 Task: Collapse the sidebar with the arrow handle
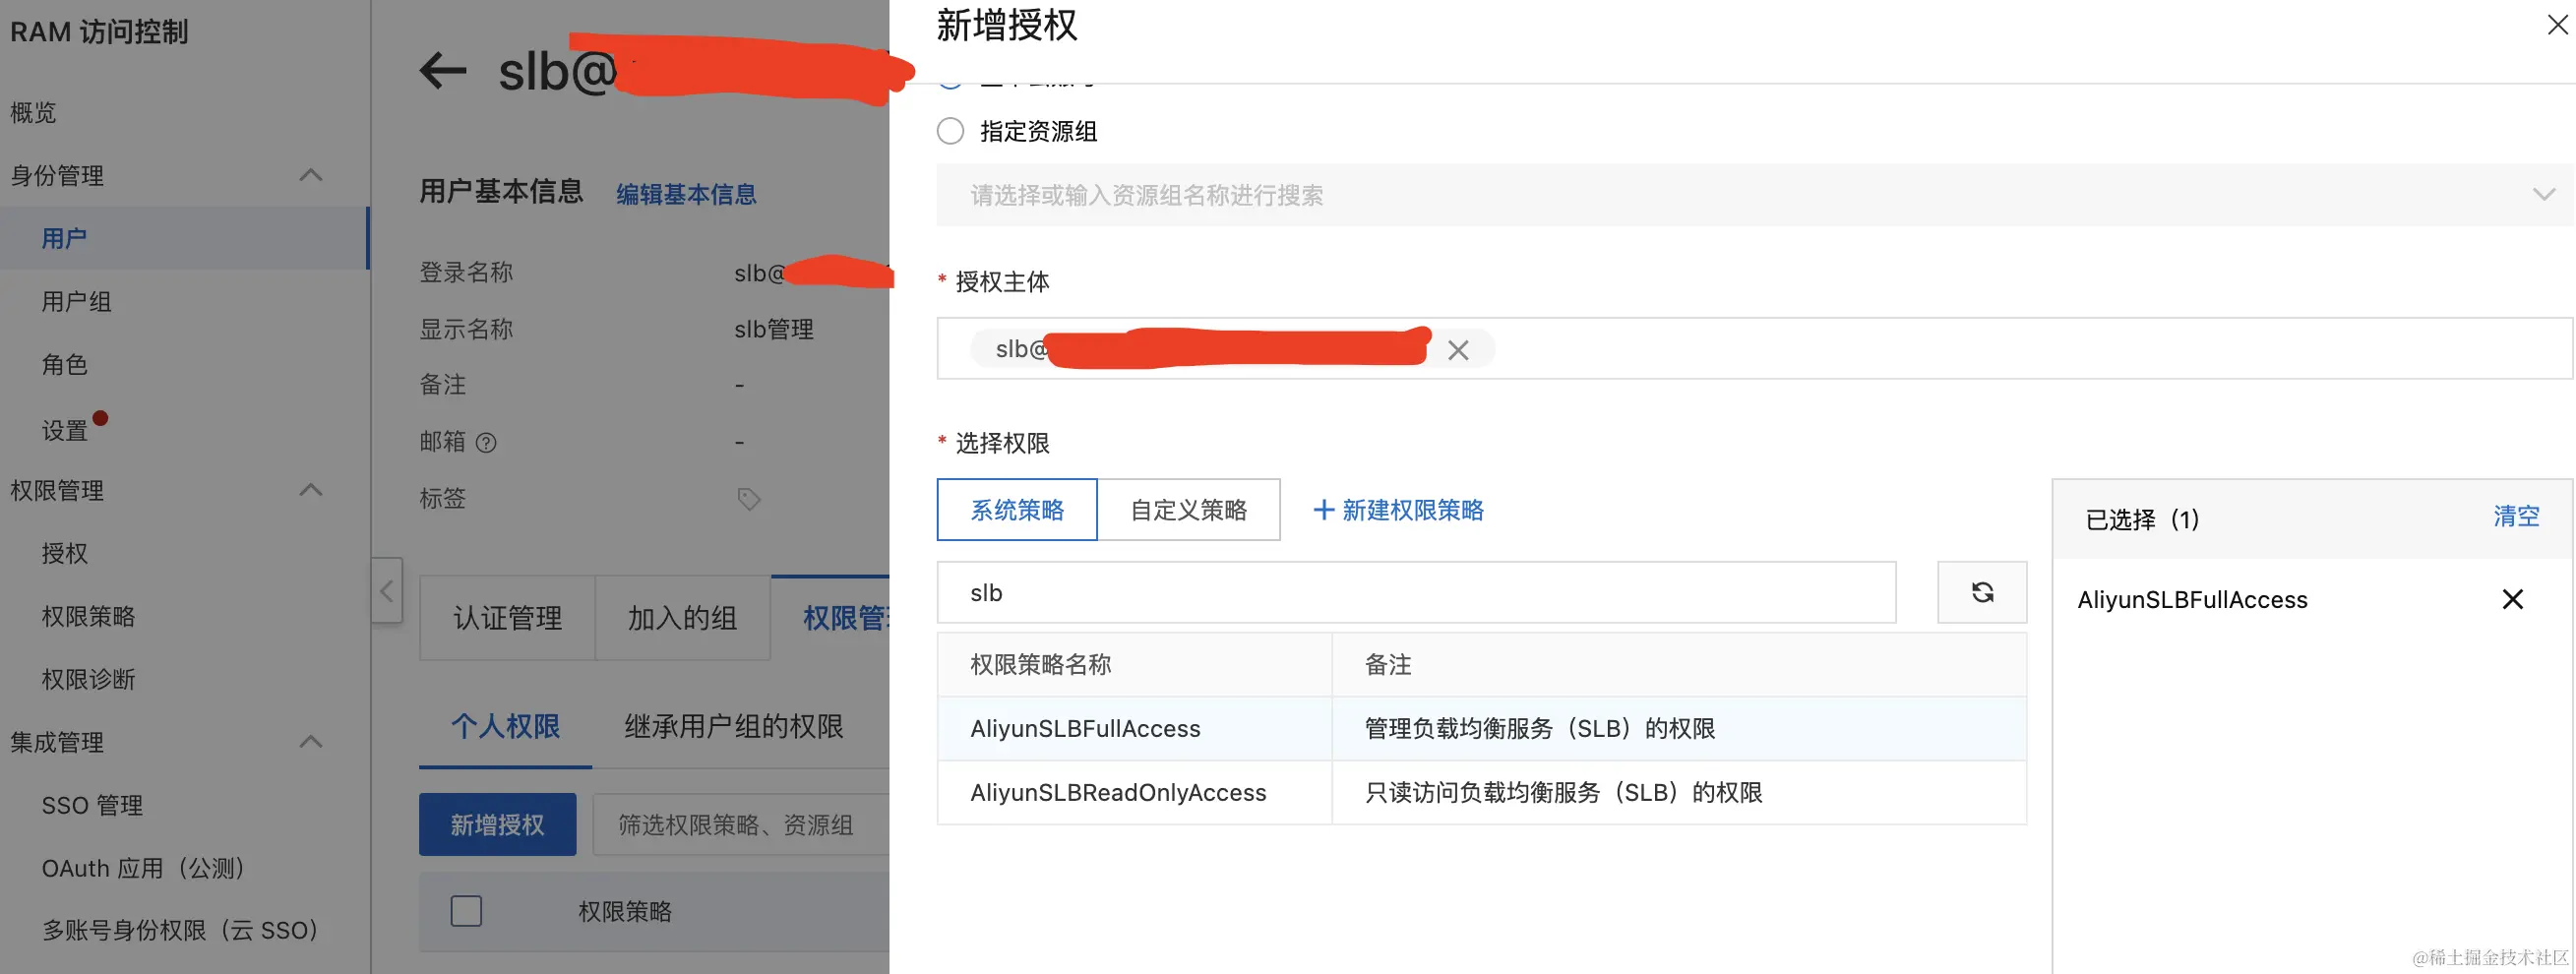point(387,591)
